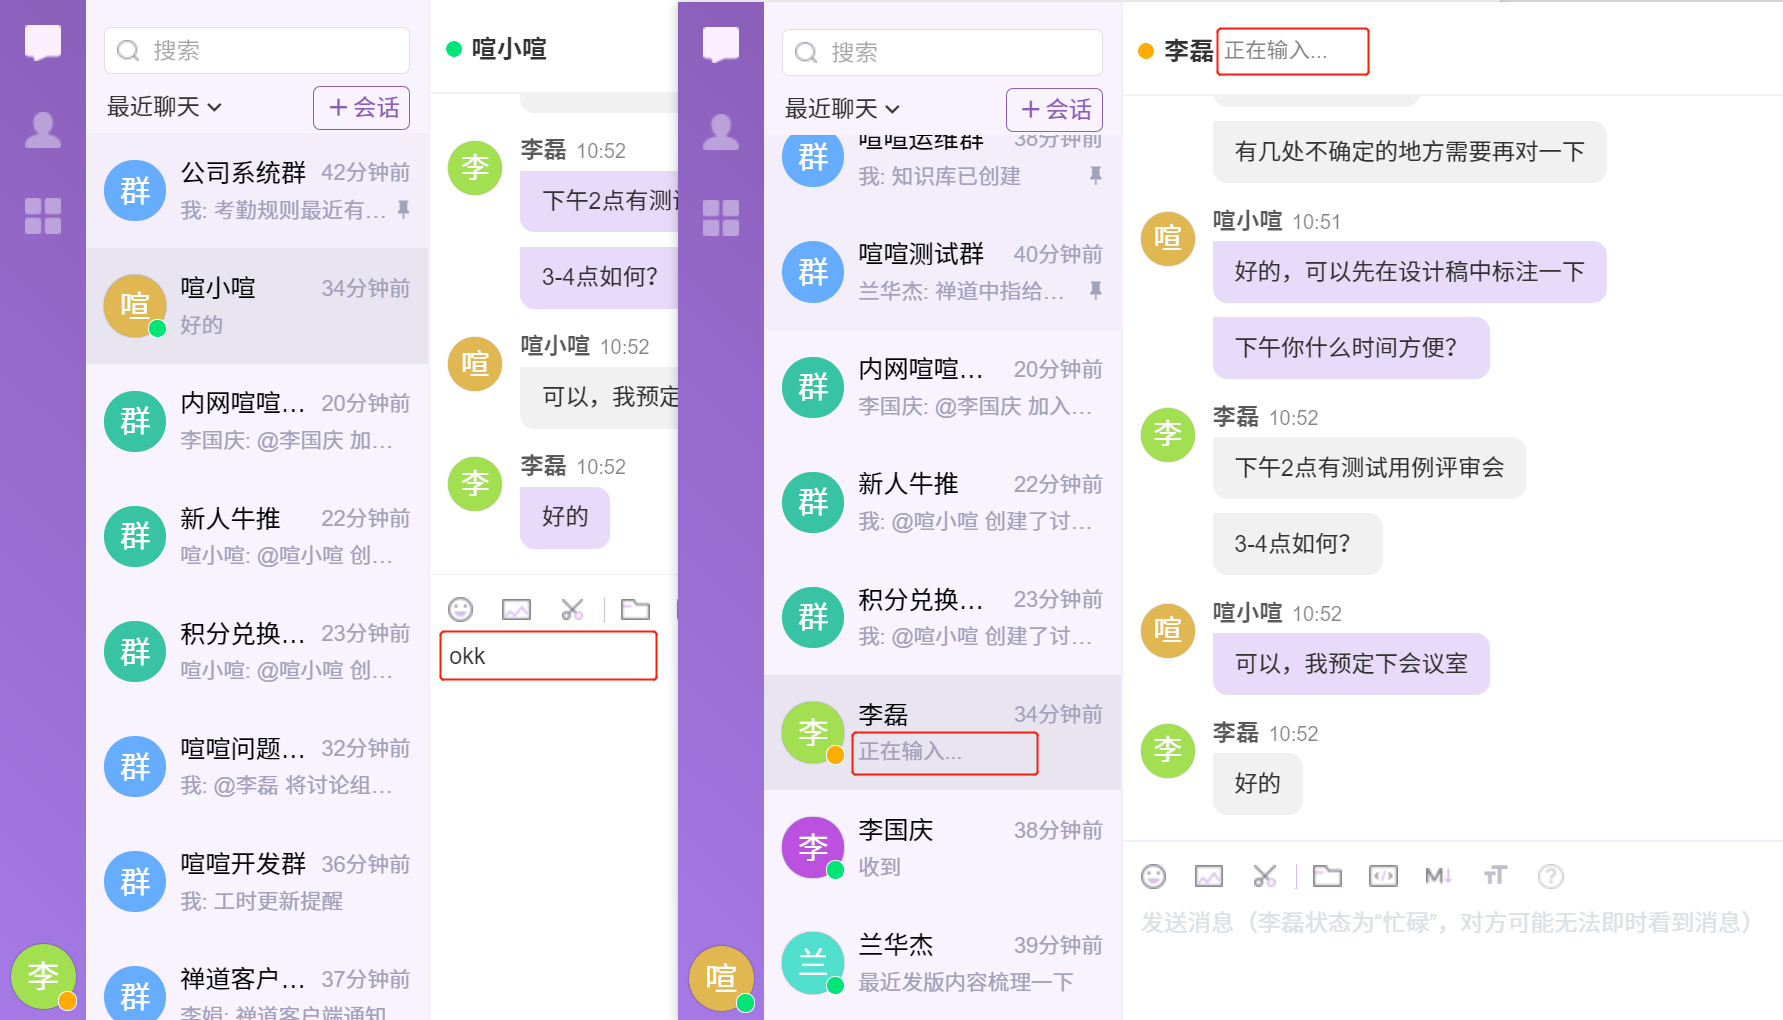Click the right + 会话 button

click(1054, 110)
